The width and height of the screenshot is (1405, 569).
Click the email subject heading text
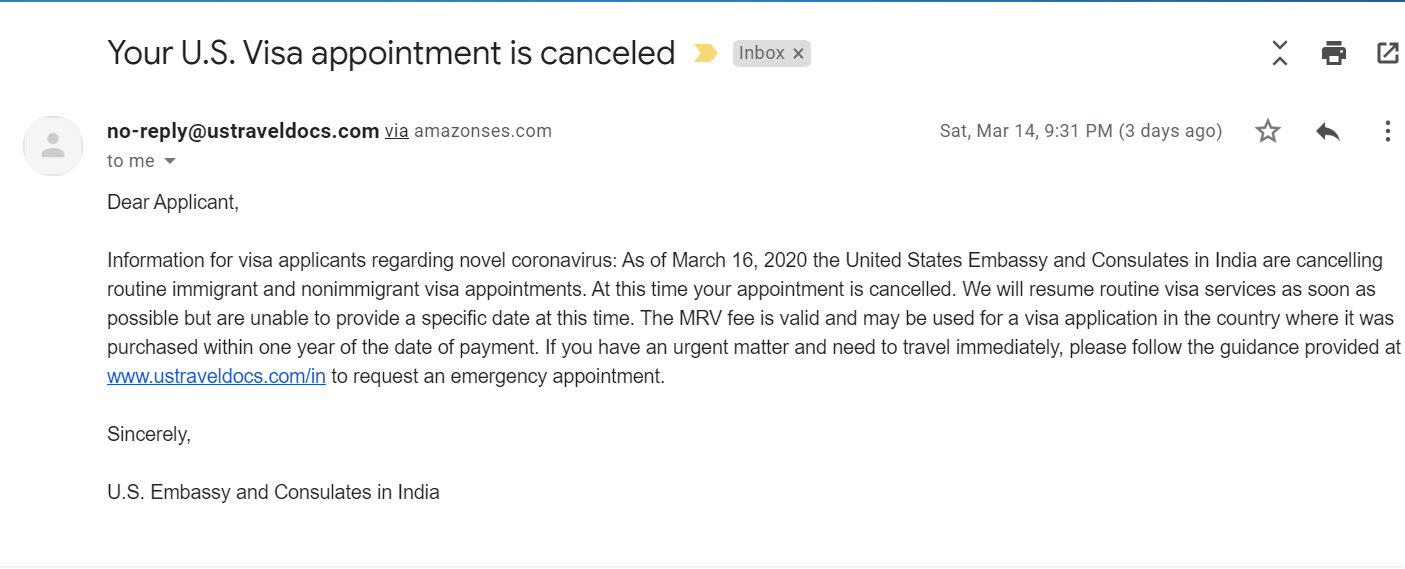pos(391,53)
